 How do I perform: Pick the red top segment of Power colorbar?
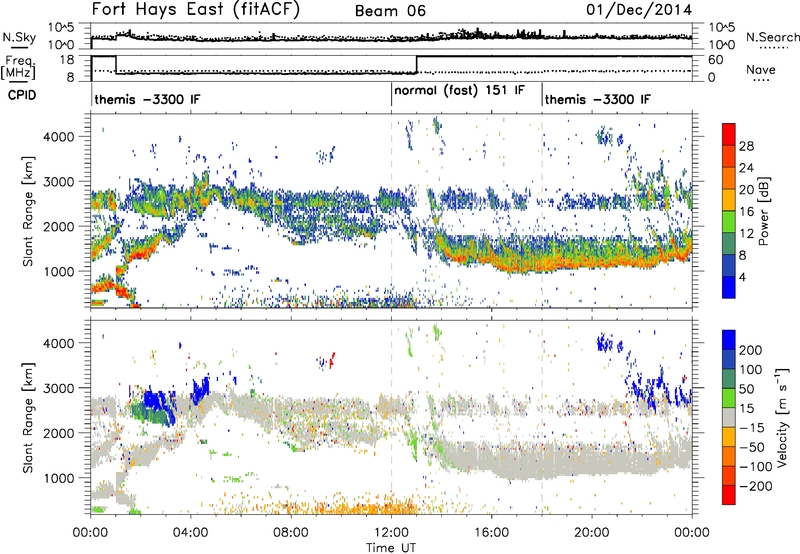[729, 135]
